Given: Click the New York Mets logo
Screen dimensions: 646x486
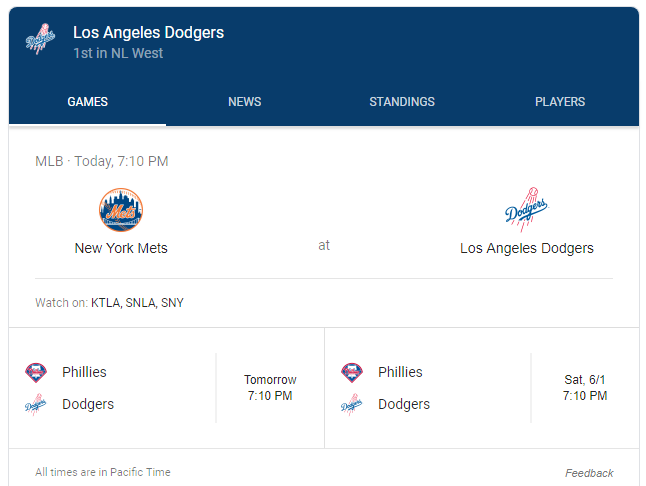Looking at the screenshot, I should point(121,209).
